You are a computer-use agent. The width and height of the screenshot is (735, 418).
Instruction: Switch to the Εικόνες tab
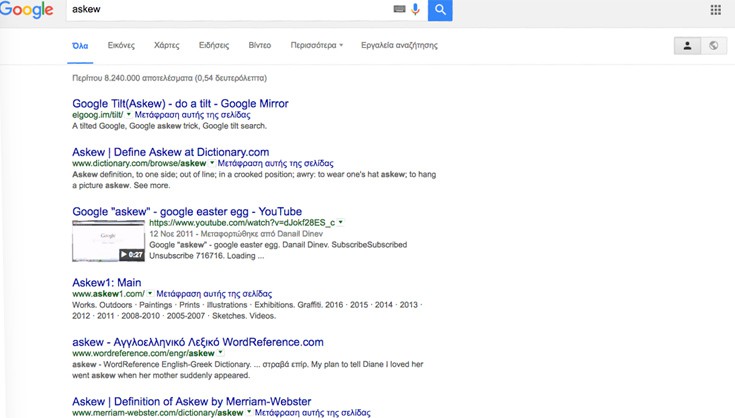[121, 45]
